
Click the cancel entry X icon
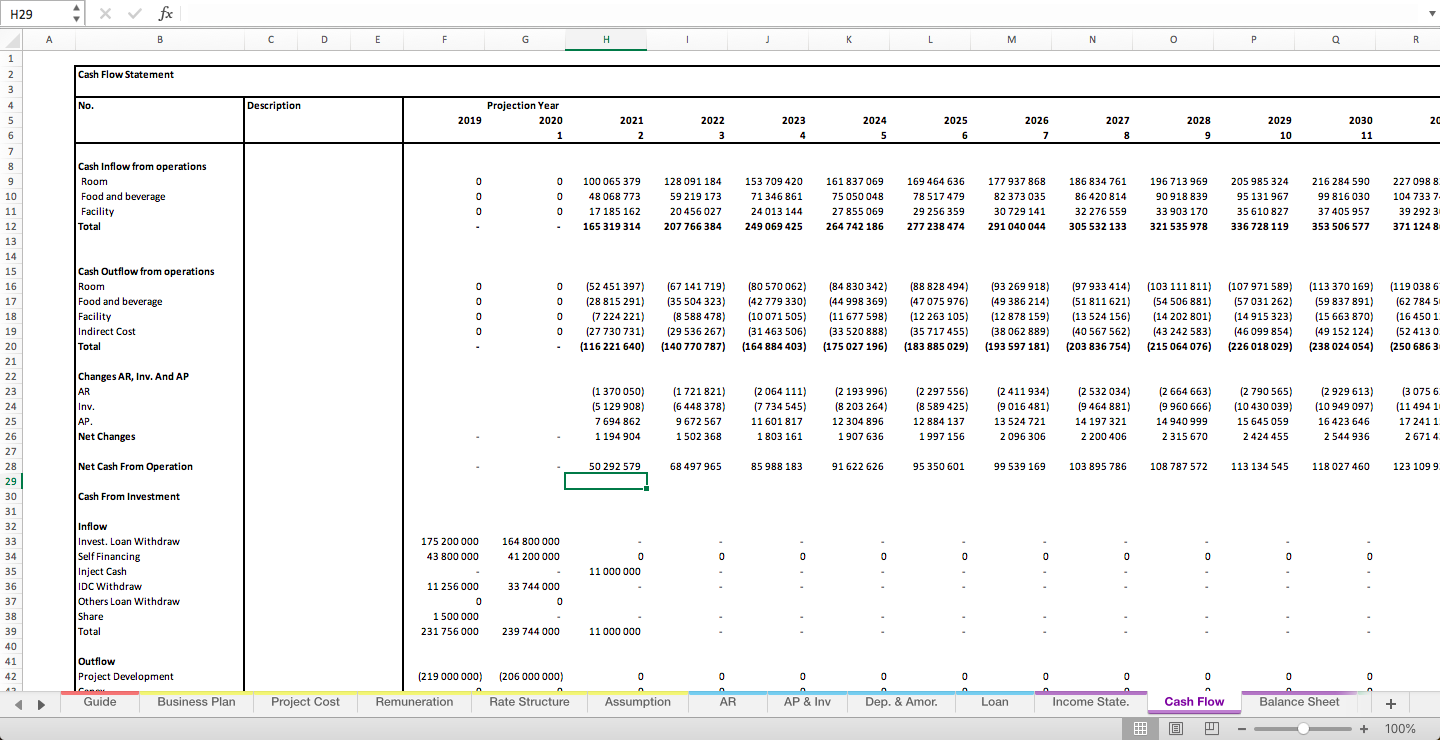click(x=105, y=13)
